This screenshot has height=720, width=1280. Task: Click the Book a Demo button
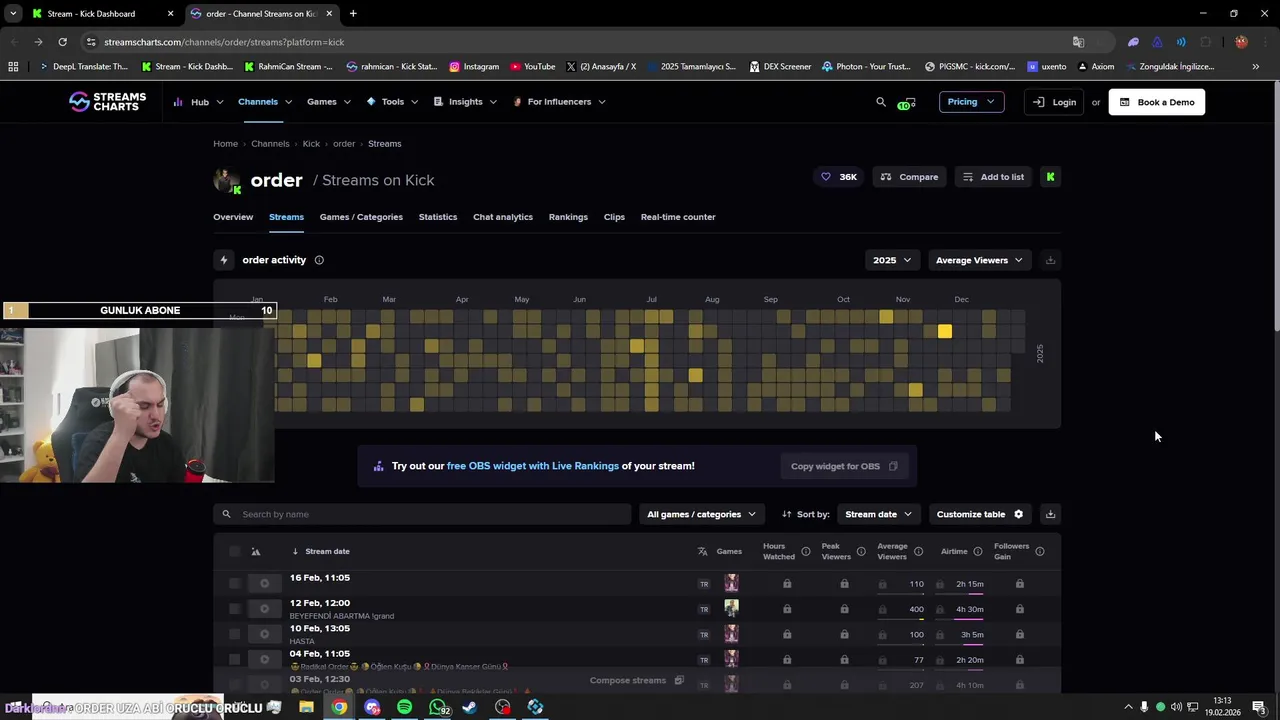tap(1157, 102)
